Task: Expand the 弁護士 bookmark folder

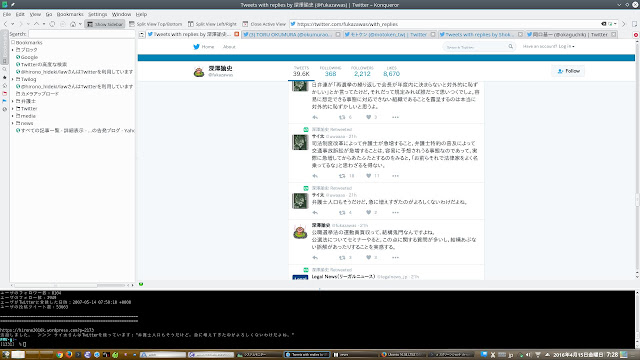Action: coord(13,101)
